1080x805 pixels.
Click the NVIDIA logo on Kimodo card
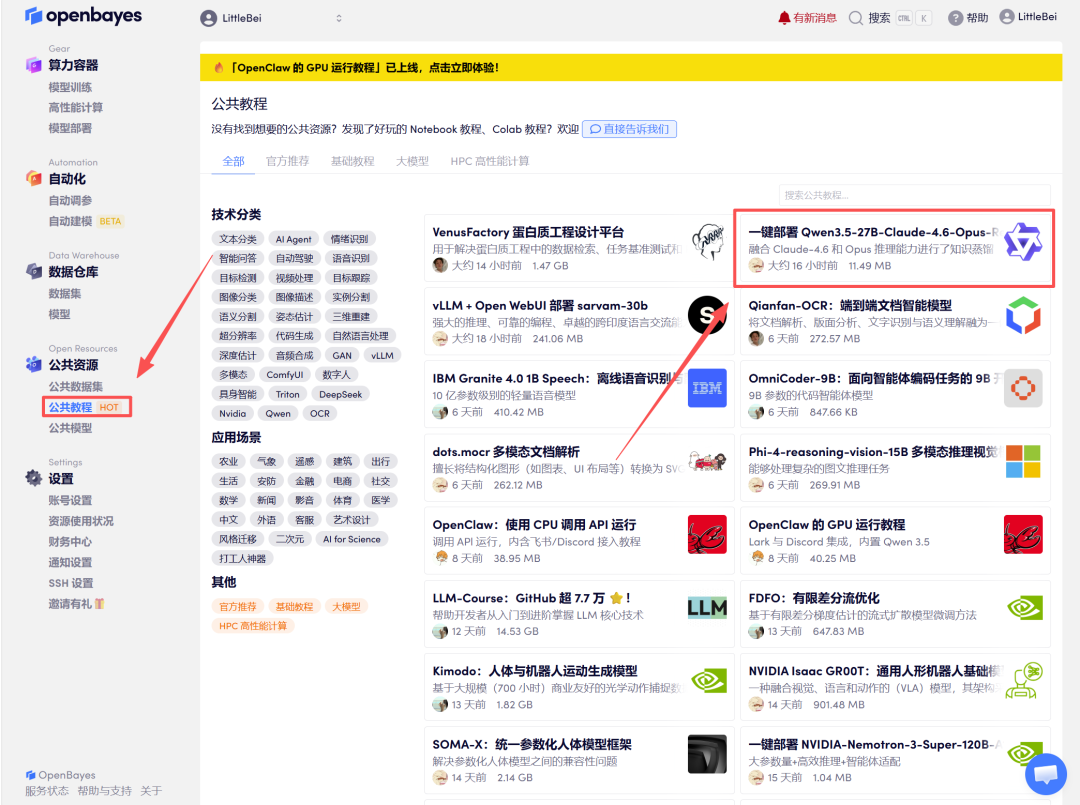pos(709,681)
